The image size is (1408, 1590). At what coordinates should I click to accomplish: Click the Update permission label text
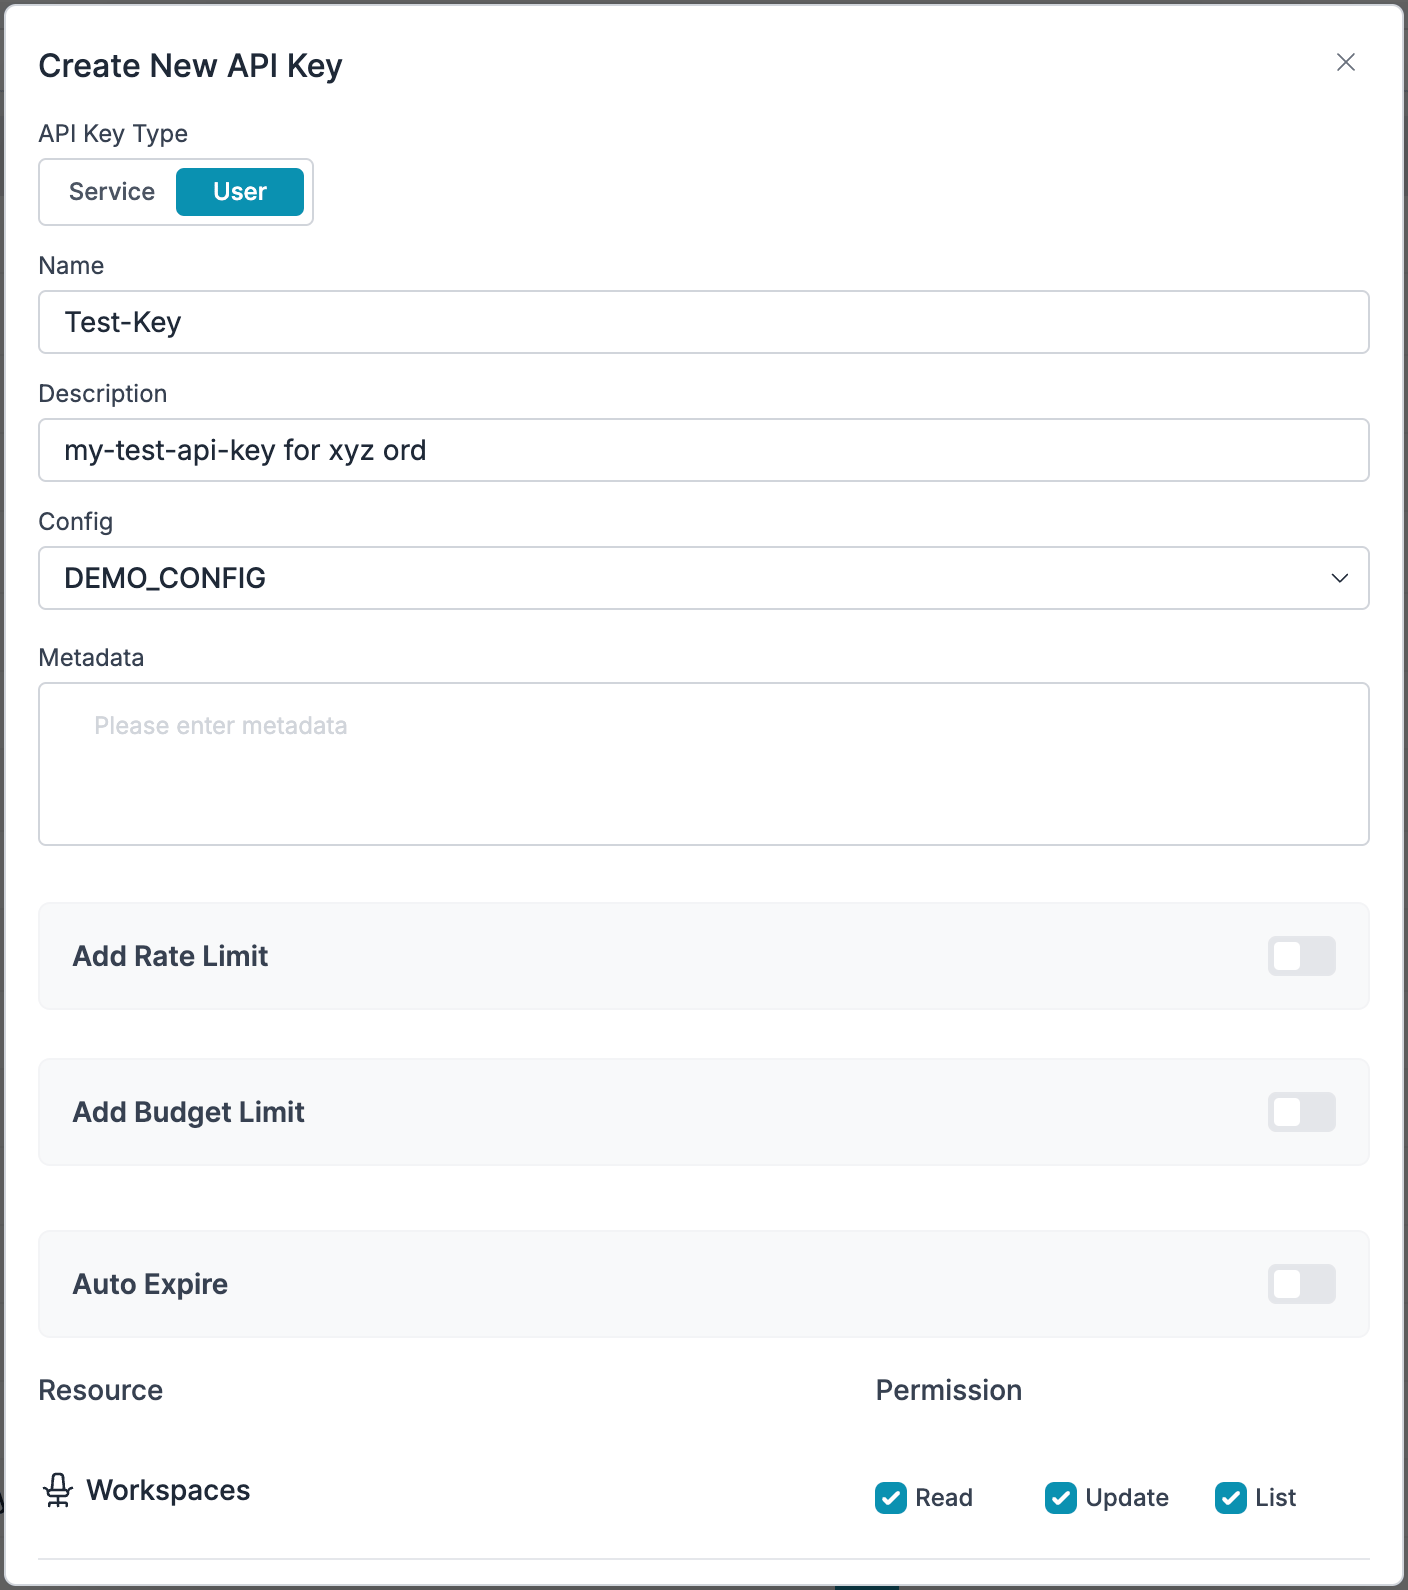1127,1498
